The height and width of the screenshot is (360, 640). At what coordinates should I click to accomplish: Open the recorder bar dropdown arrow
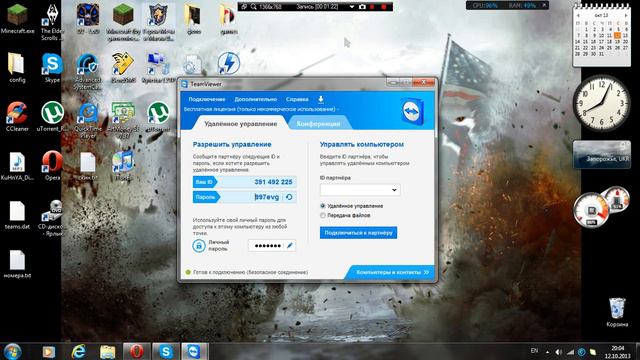pos(351,7)
